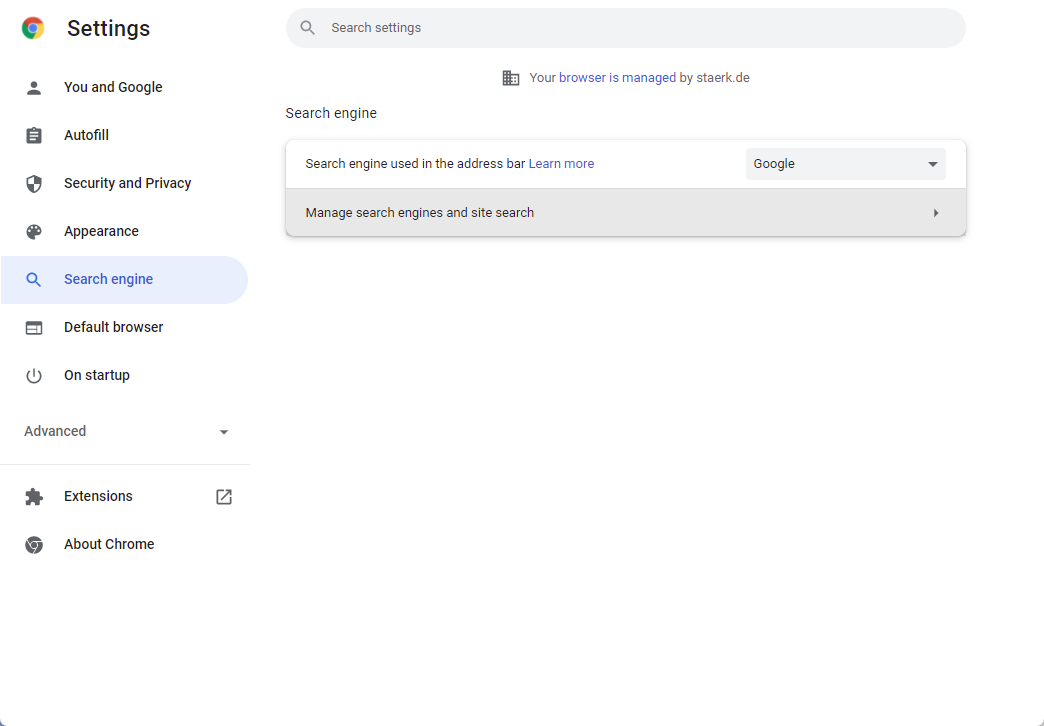Click the Autofill clipboard icon
Screen dimensions: 1044x726
pos(34,136)
